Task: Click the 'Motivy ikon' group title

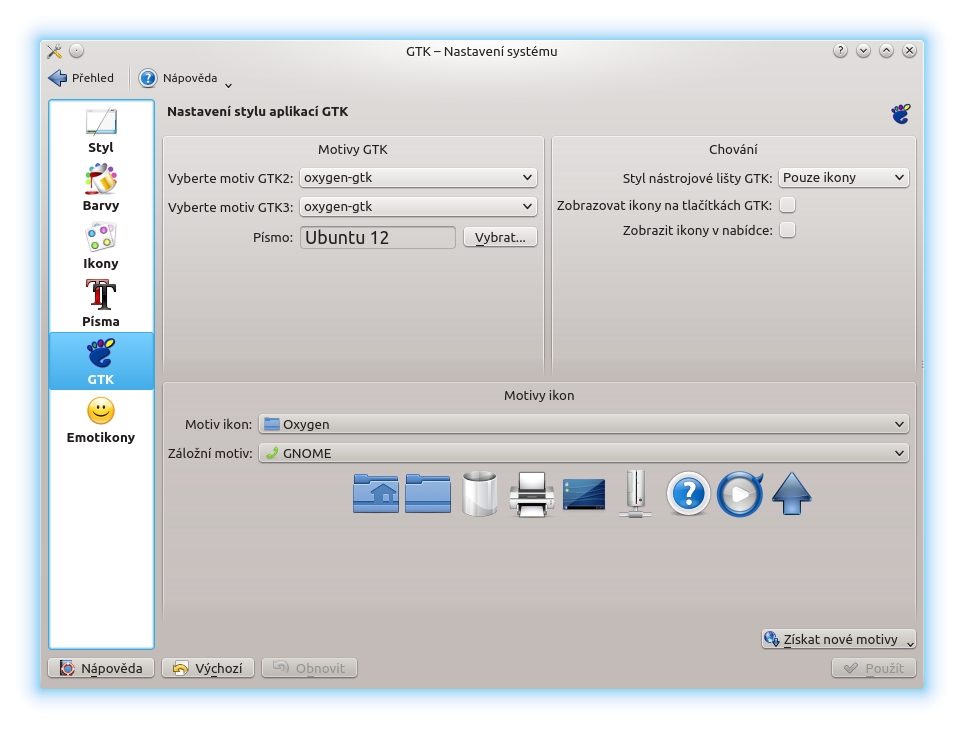Action: pos(539,395)
